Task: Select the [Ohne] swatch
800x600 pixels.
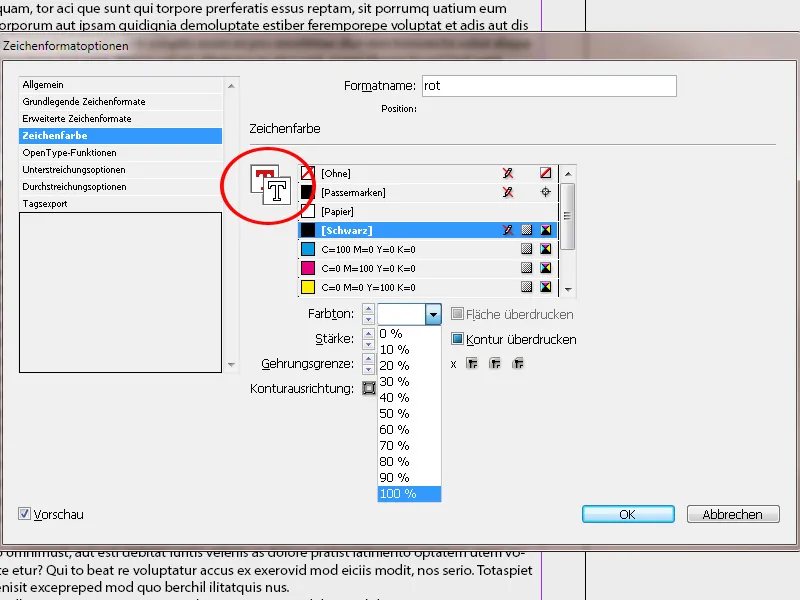Action: (428, 173)
